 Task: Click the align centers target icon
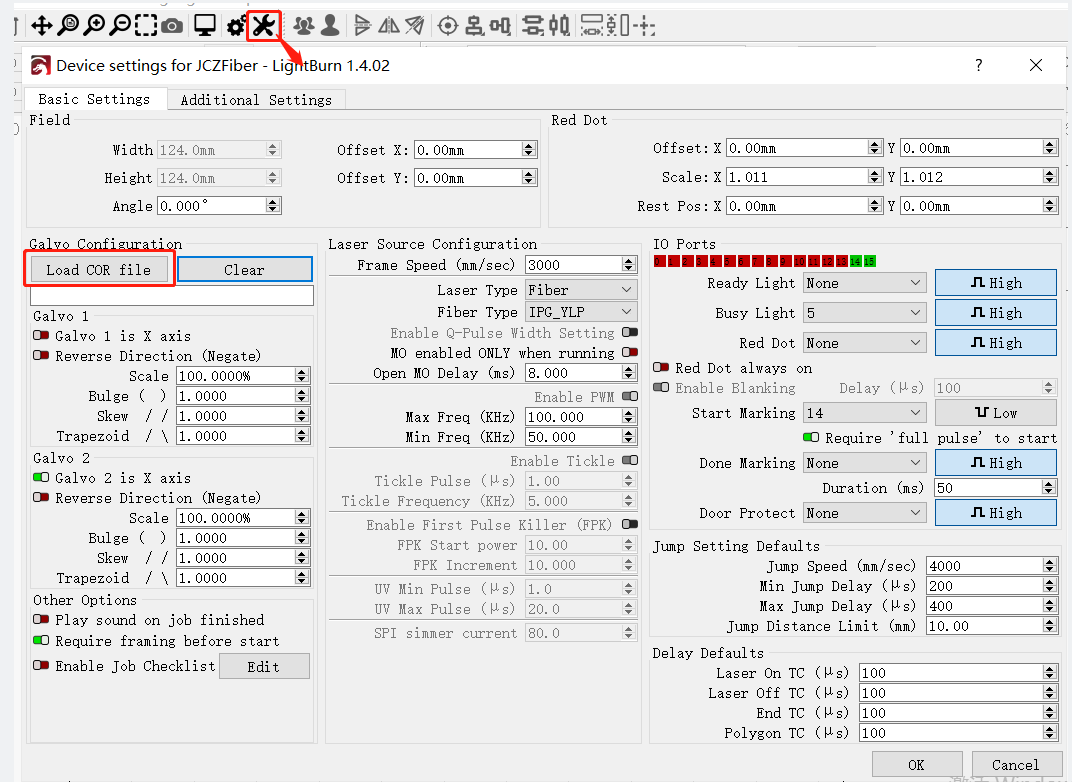448,26
